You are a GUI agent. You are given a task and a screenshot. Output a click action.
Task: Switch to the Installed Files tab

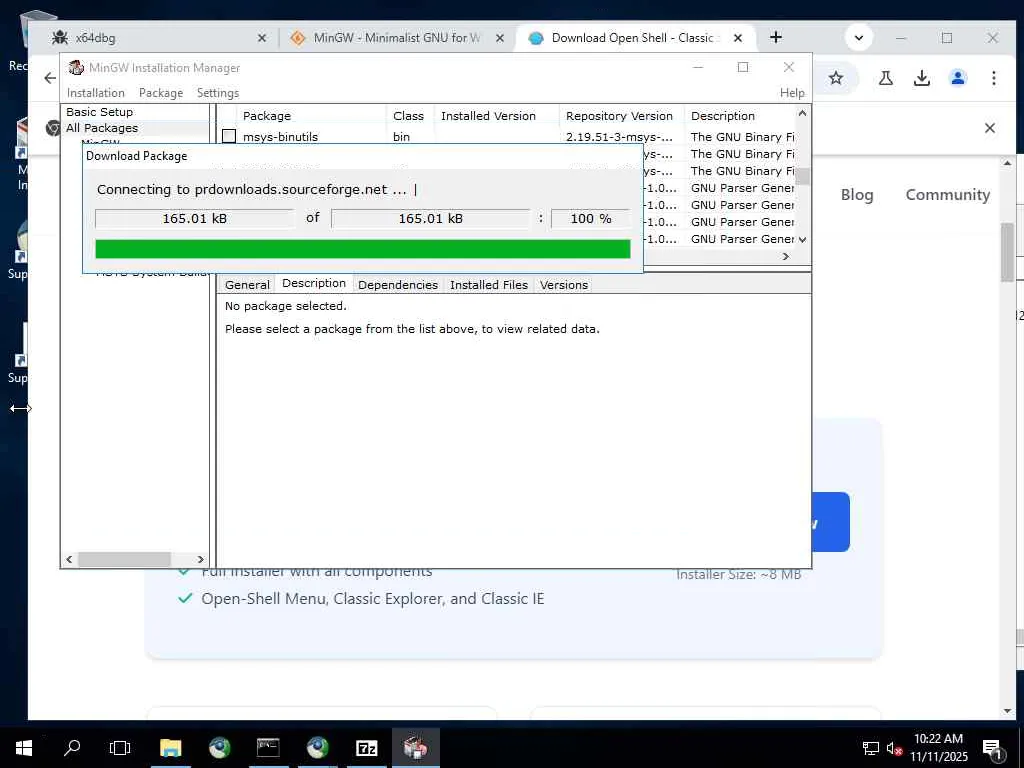pyautogui.click(x=488, y=285)
